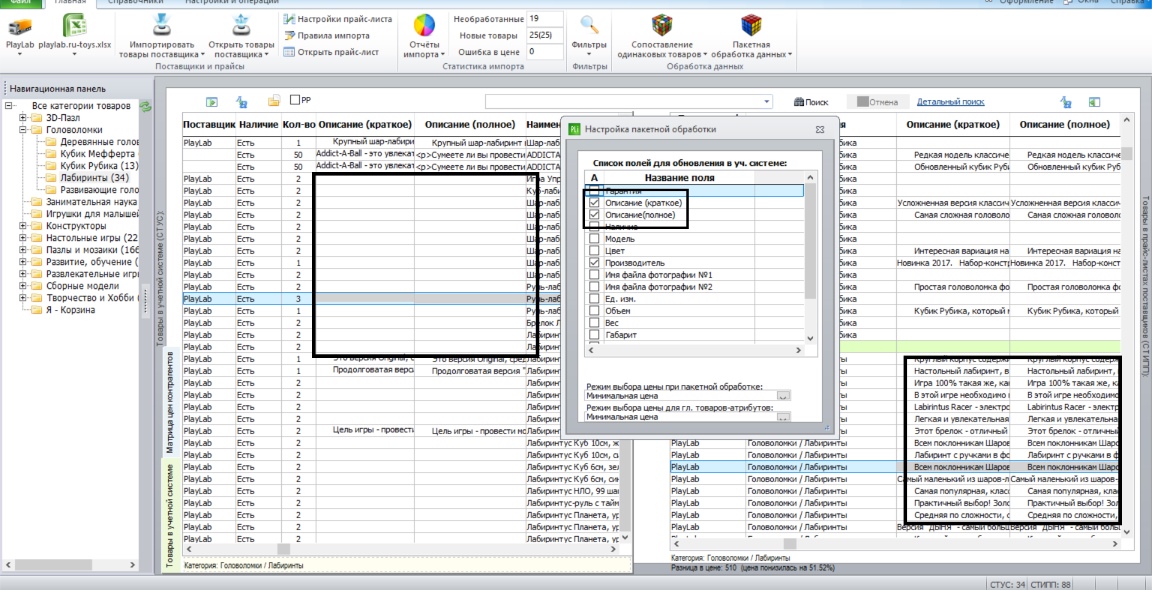Viewport: 1152px width, 590px height.
Task: Click the Необработанные value field
Action: [x=544, y=18]
